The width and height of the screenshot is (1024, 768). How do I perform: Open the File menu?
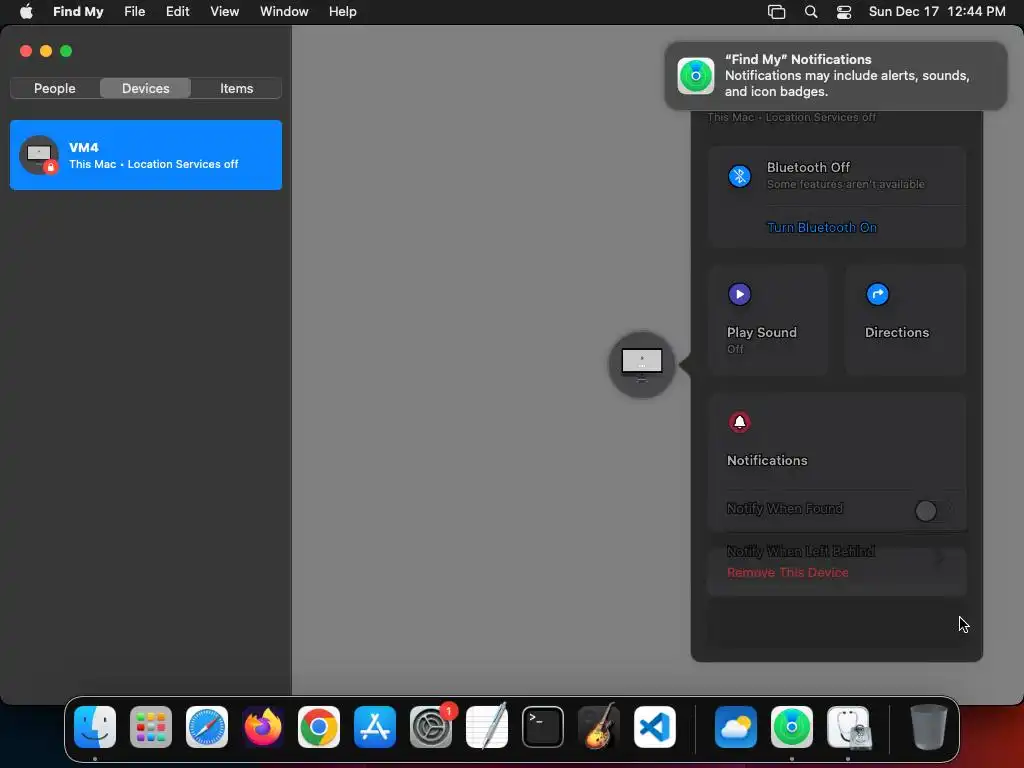coord(135,12)
